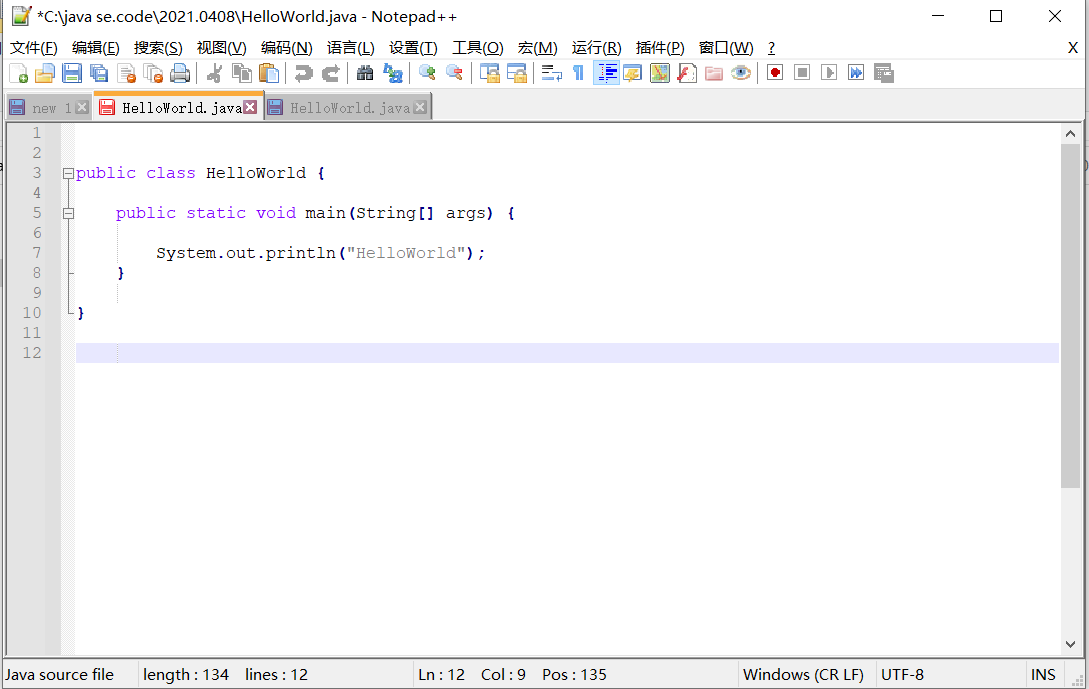The image size is (1089, 689).
Task: Toggle Folder as Workspace panel
Action: coord(714,73)
